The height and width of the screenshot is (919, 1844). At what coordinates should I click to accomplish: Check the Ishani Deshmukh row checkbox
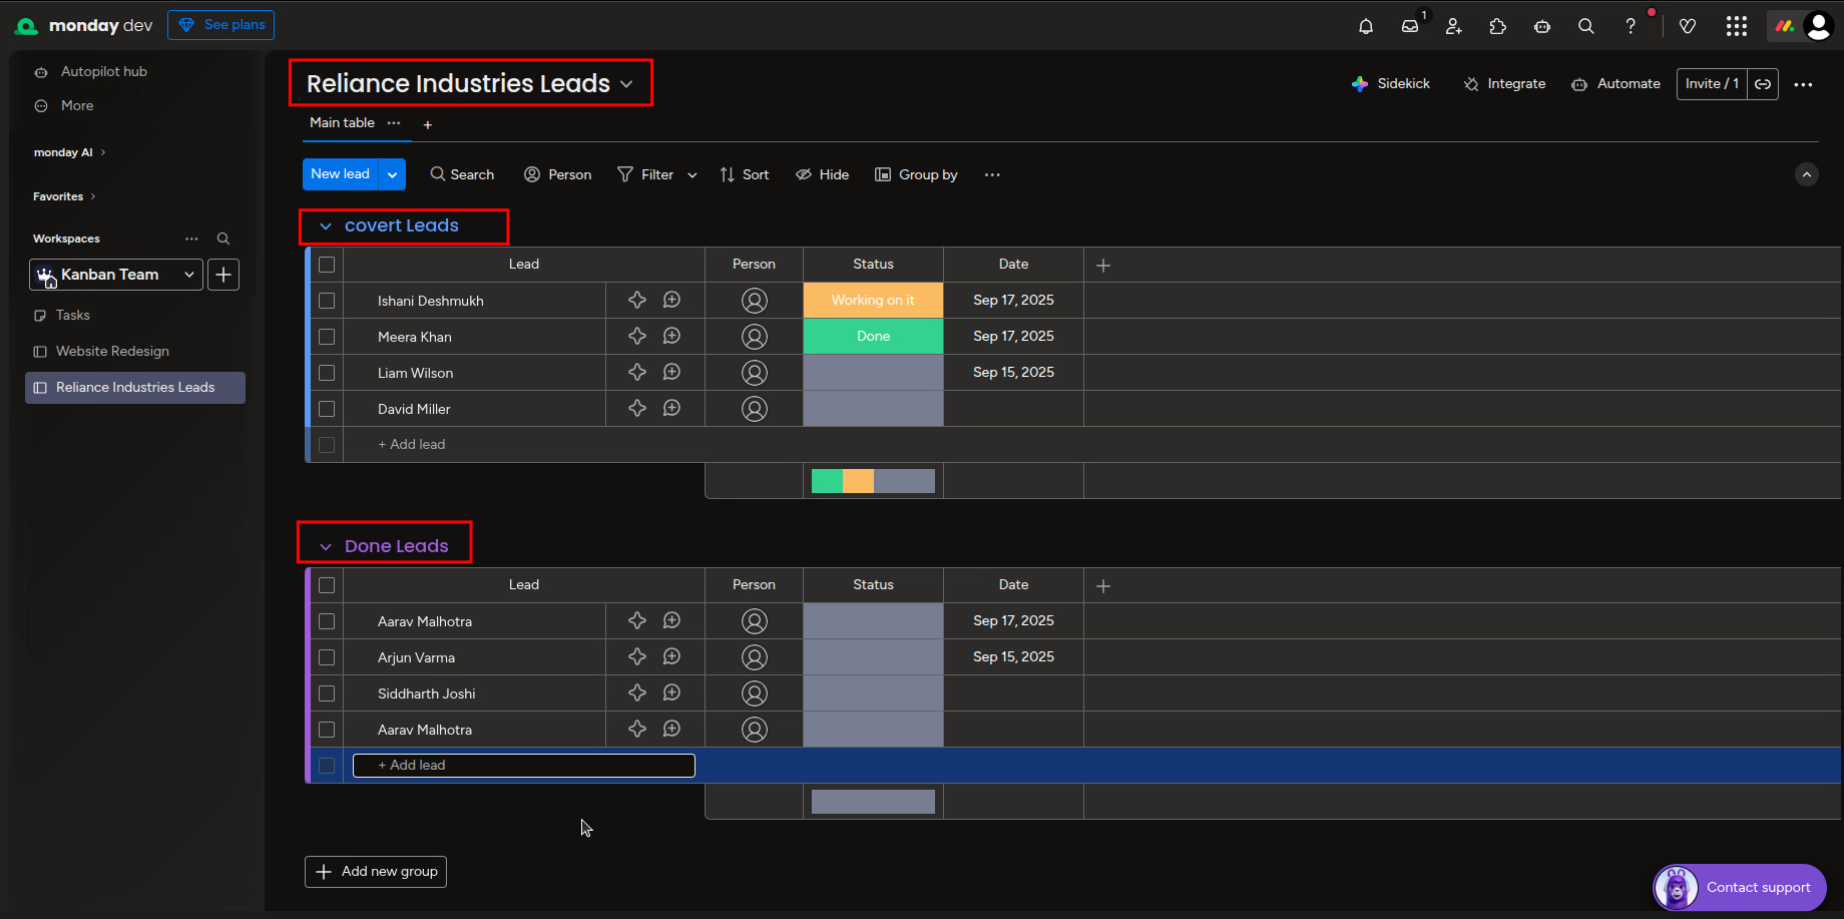tap(327, 301)
